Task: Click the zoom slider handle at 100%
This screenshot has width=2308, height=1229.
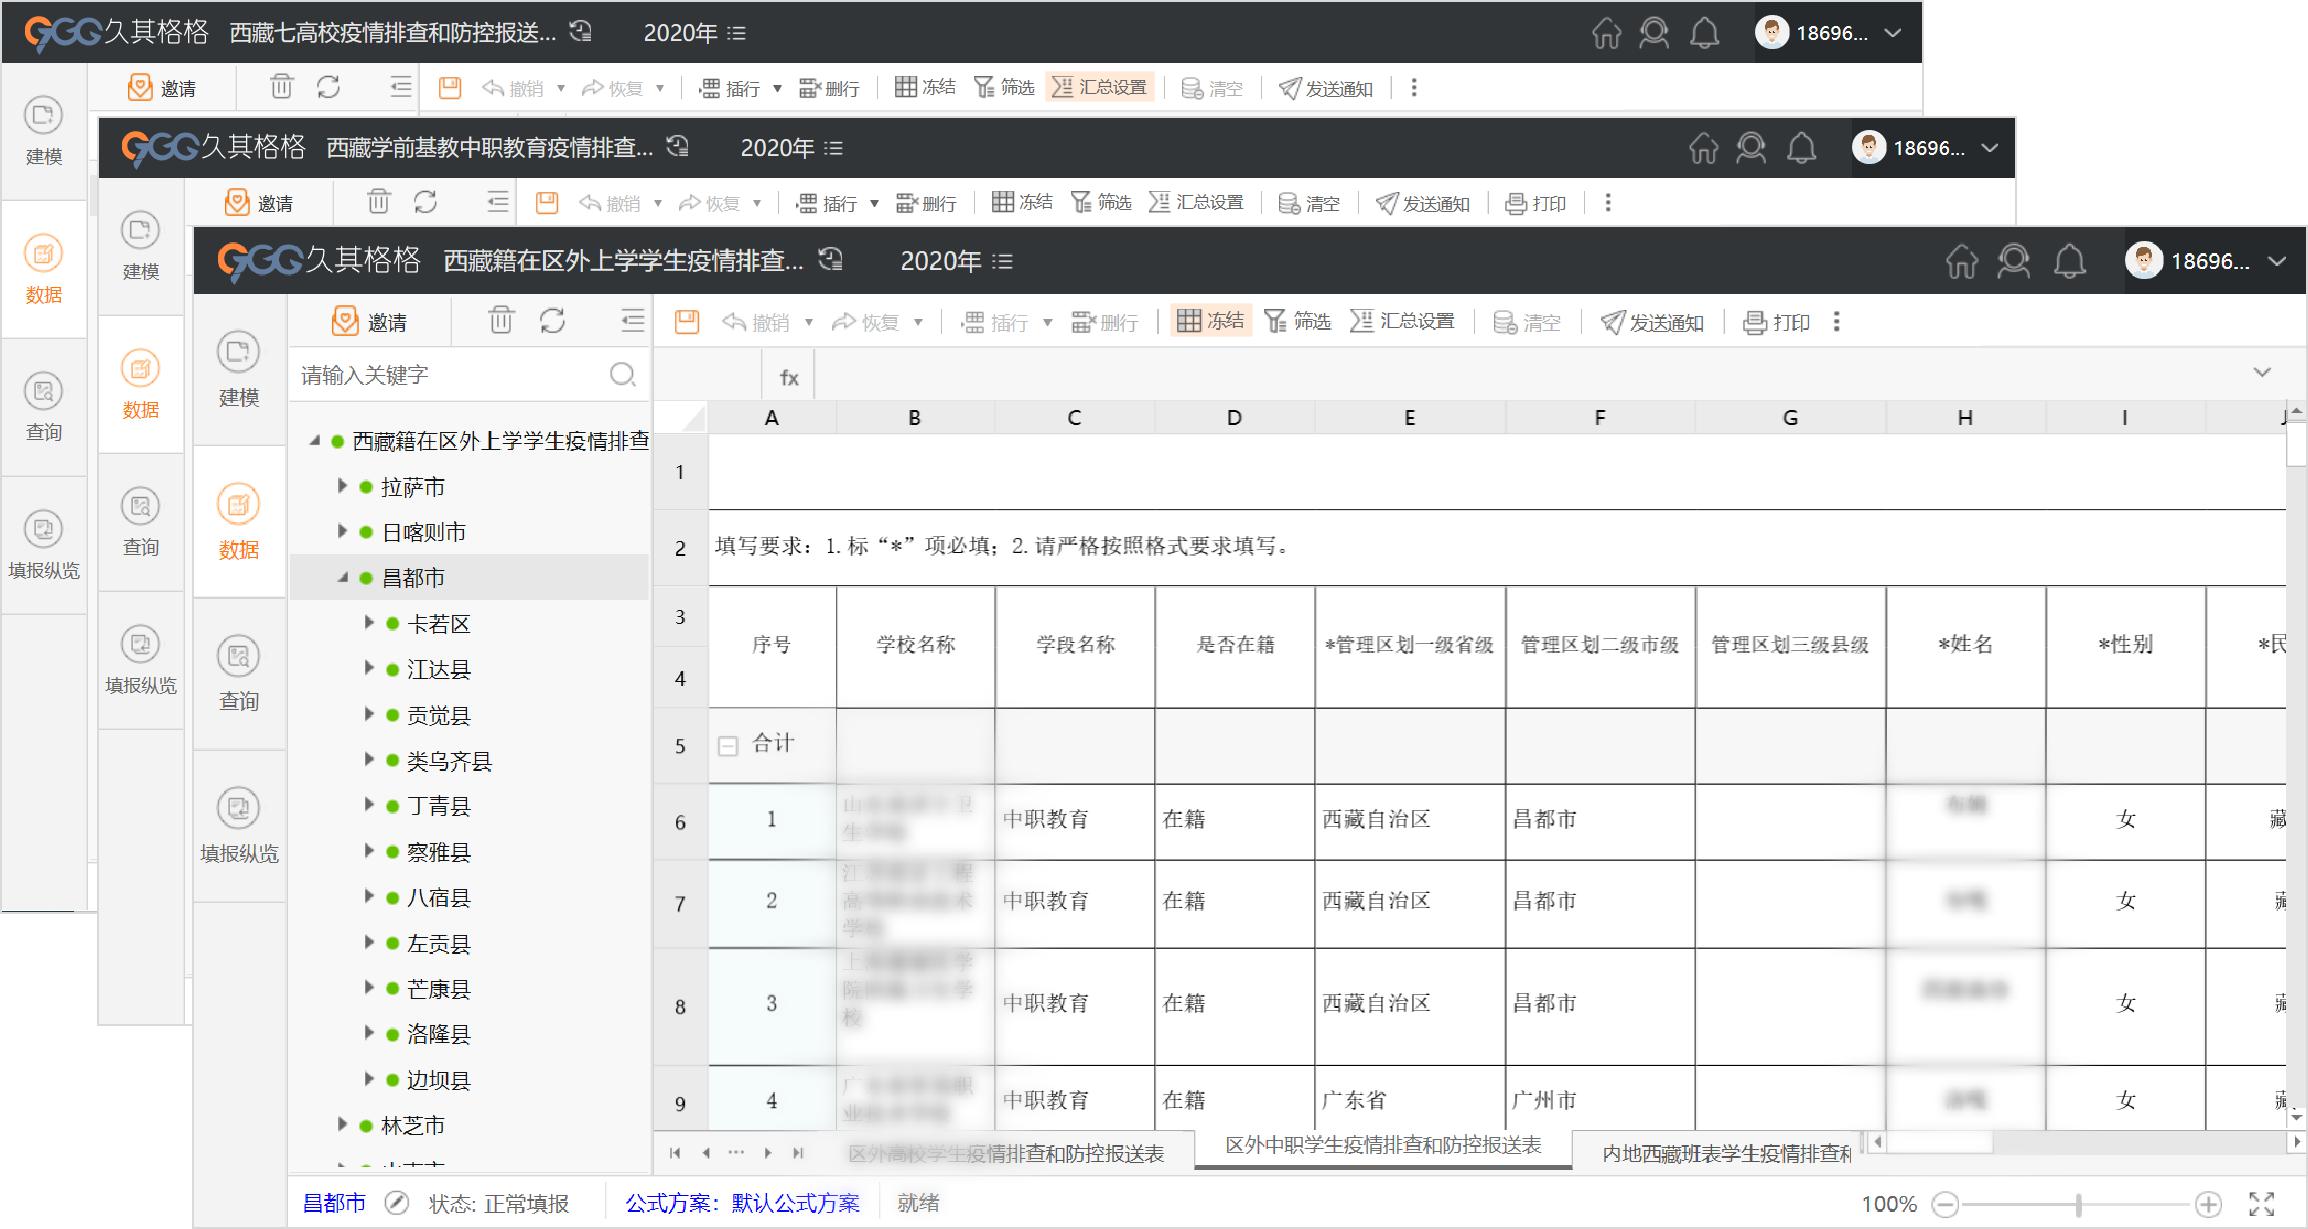Action: 2078,1204
